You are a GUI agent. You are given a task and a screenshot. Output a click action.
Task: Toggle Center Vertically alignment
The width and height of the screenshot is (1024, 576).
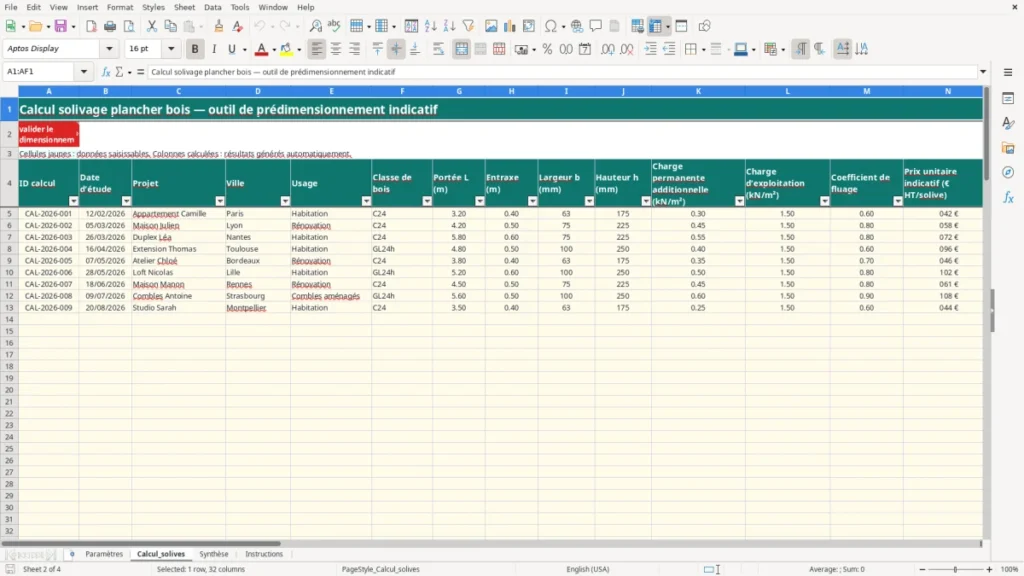(396, 49)
